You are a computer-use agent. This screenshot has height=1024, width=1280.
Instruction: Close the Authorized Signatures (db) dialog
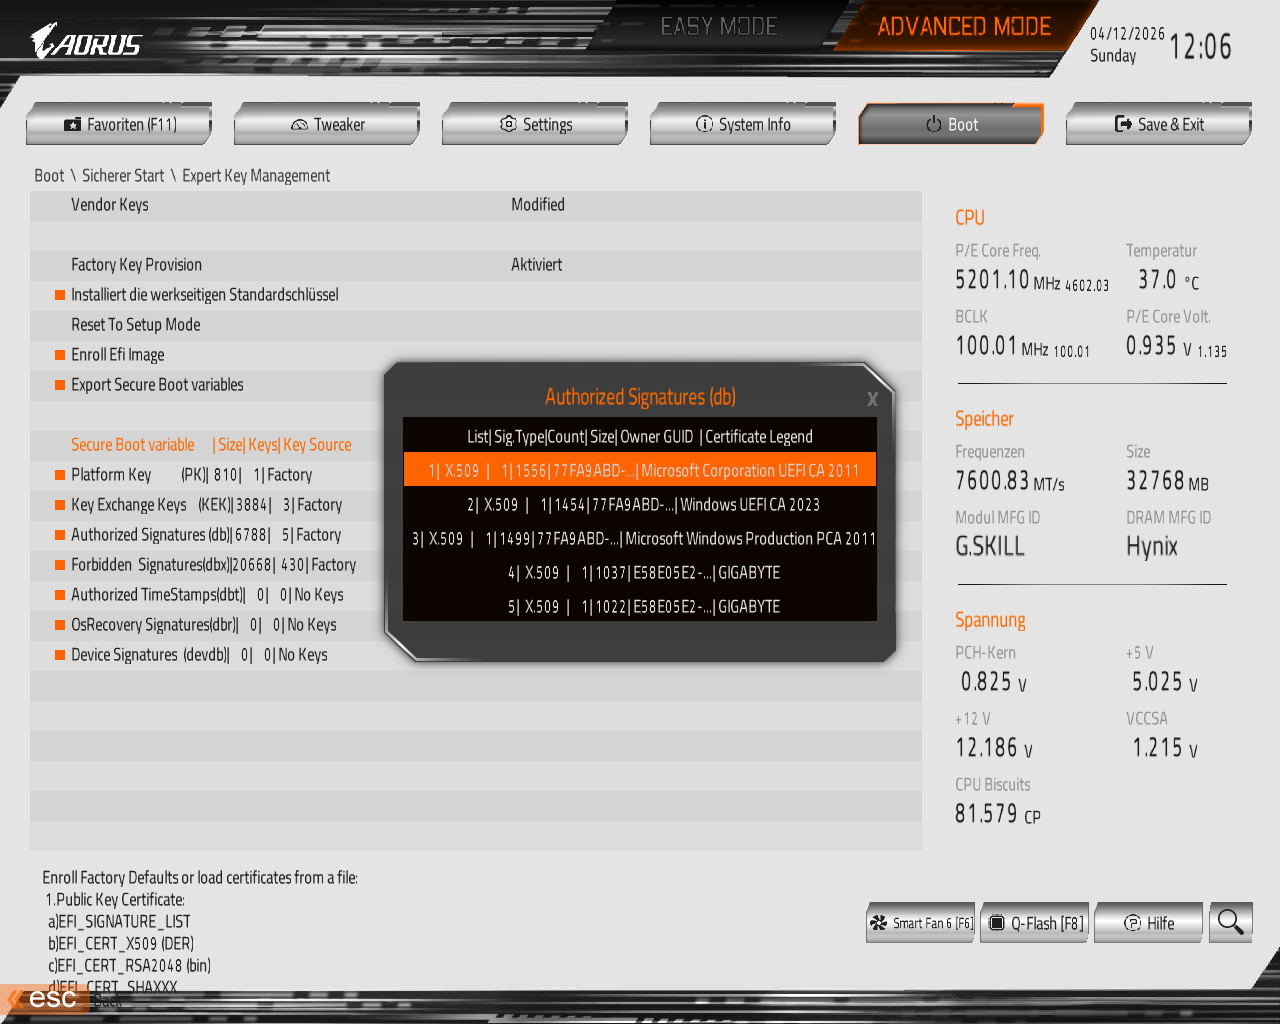pos(872,399)
